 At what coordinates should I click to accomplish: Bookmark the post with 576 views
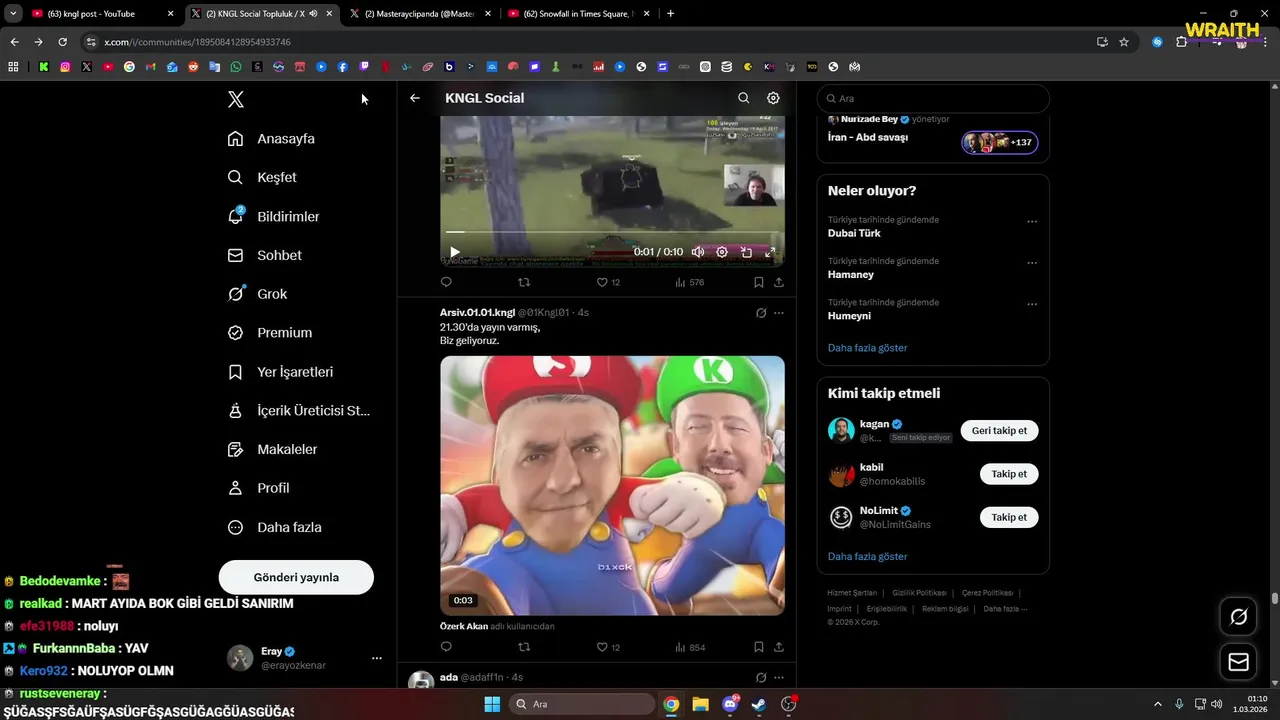759,282
